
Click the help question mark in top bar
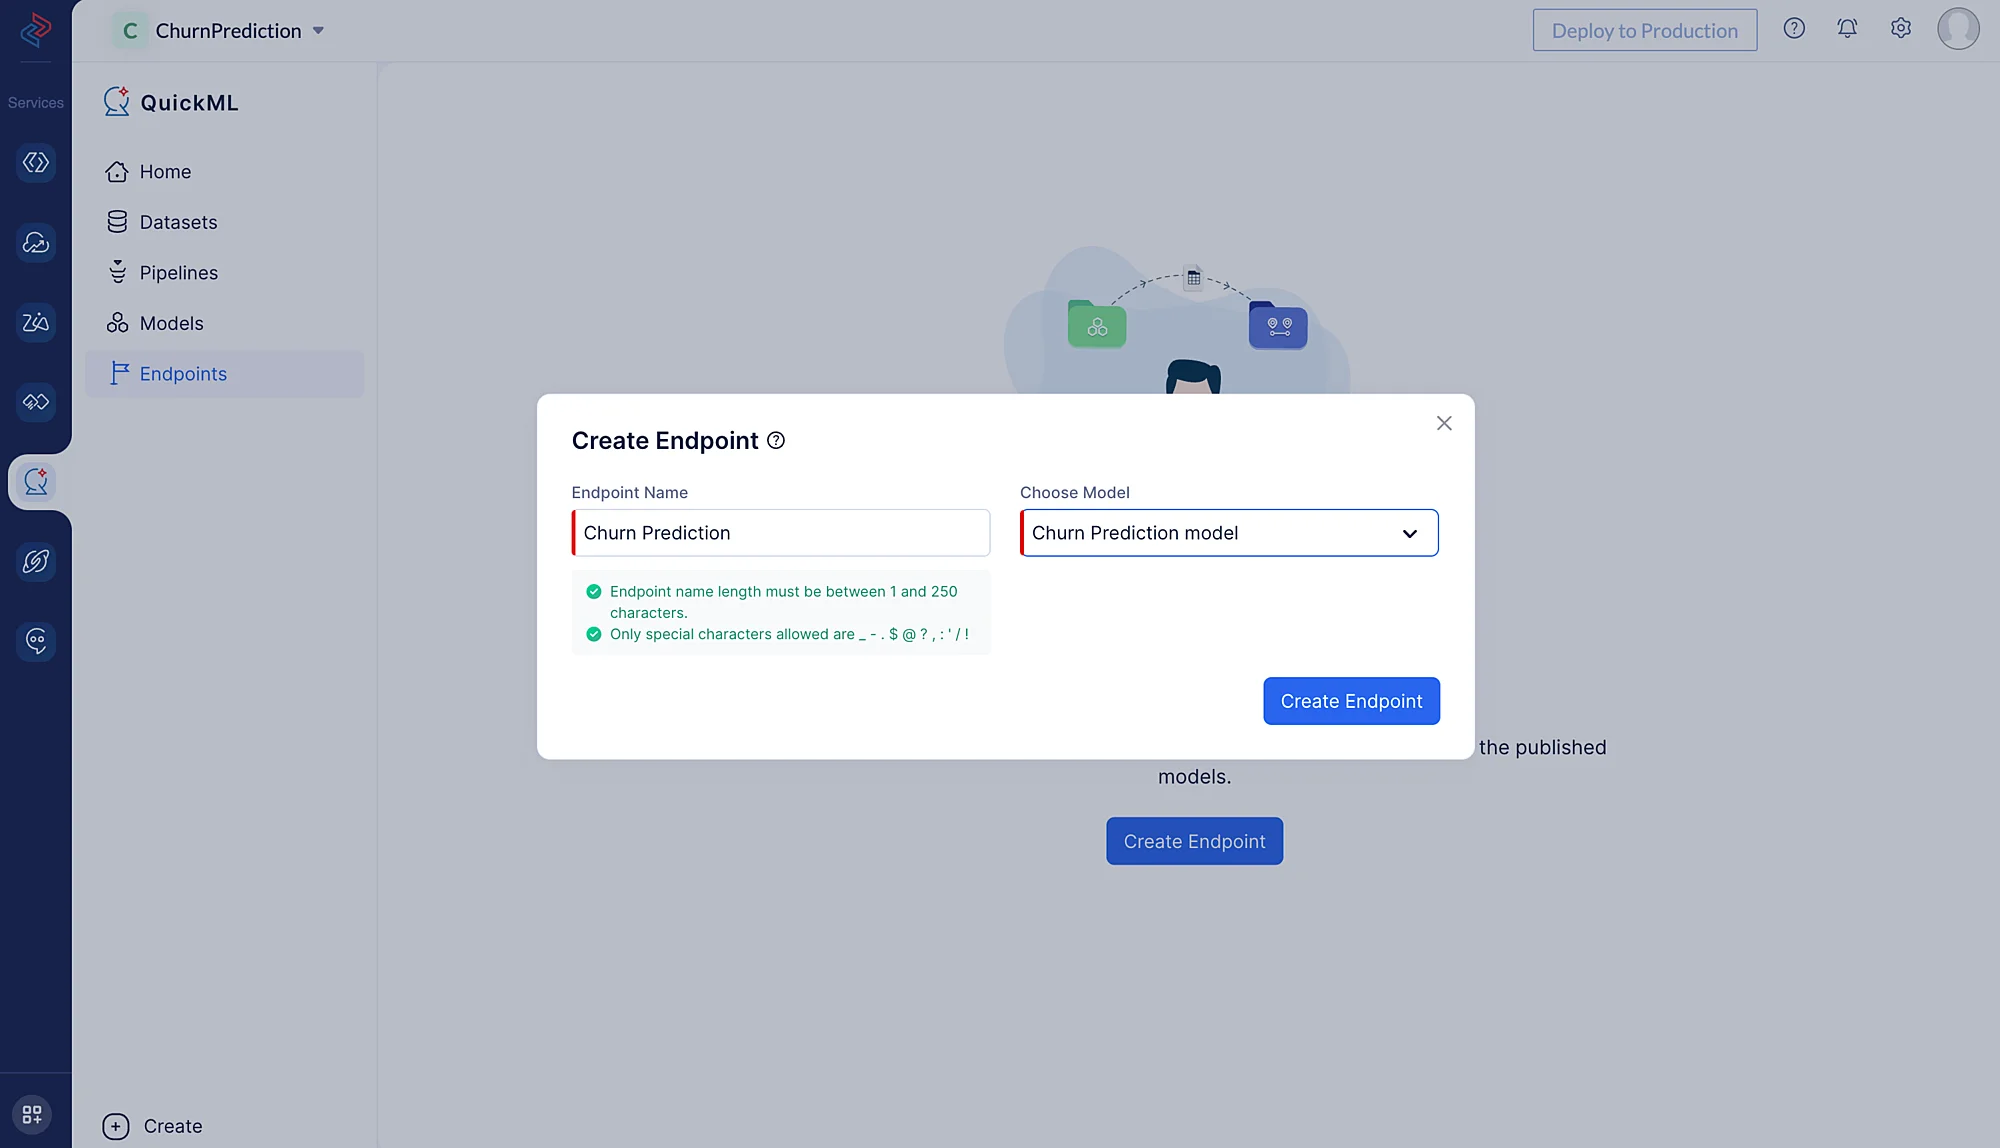click(1794, 29)
